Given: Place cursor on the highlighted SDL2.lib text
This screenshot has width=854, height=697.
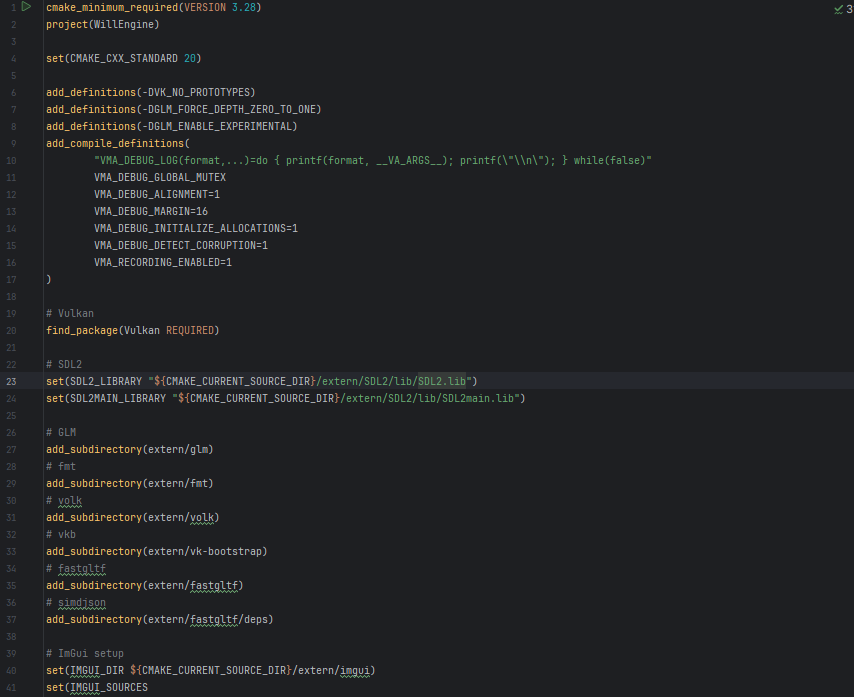Looking at the screenshot, I should (x=440, y=380).
